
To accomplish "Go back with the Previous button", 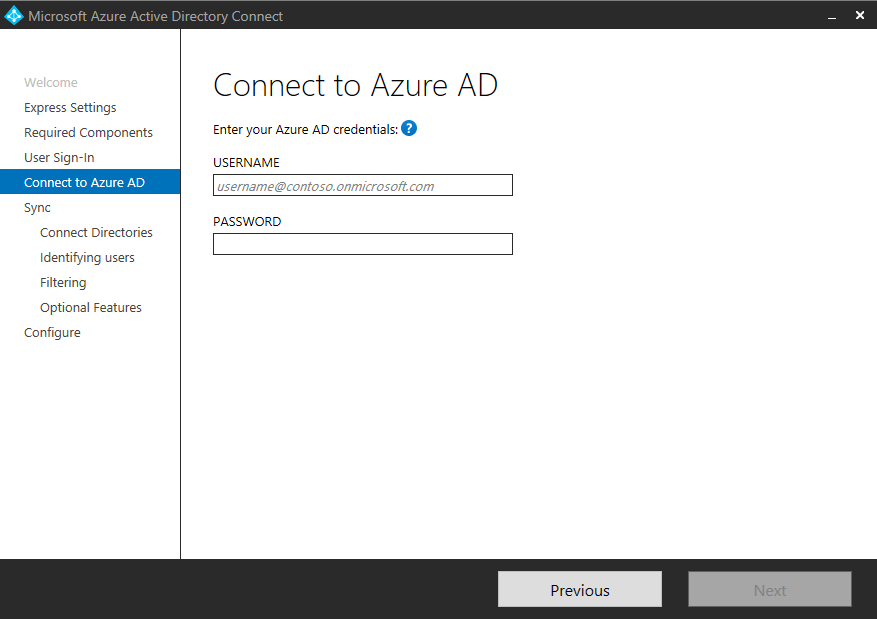I will 579,590.
